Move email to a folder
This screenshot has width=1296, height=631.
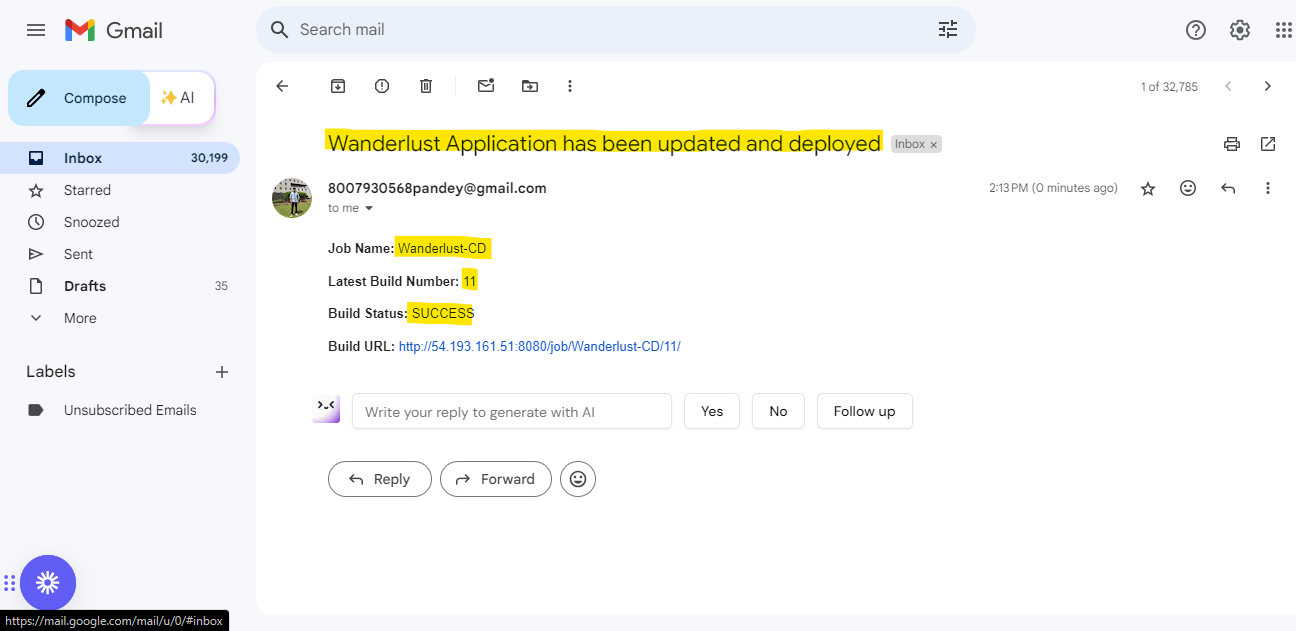pyautogui.click(x=530, y=86)
